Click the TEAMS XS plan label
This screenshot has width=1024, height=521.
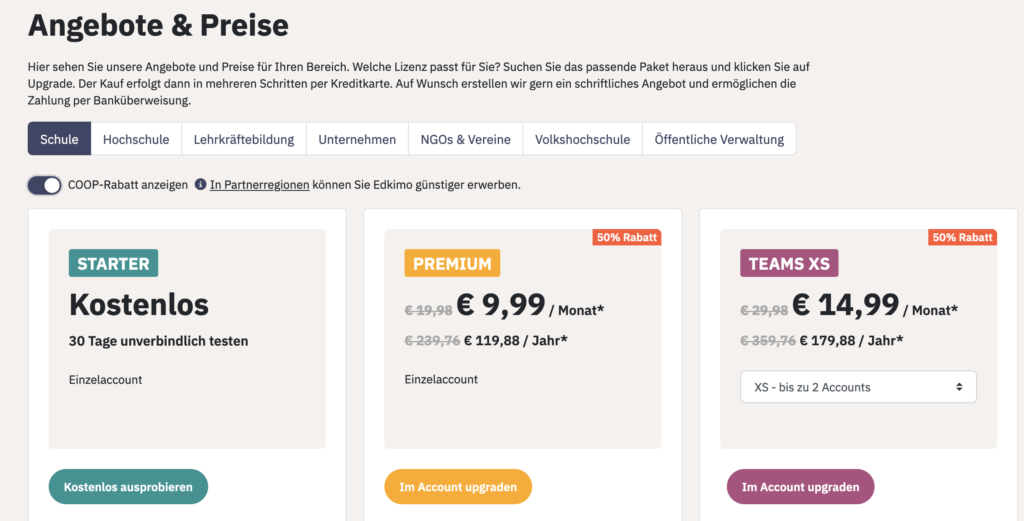[x=789, y=264]
